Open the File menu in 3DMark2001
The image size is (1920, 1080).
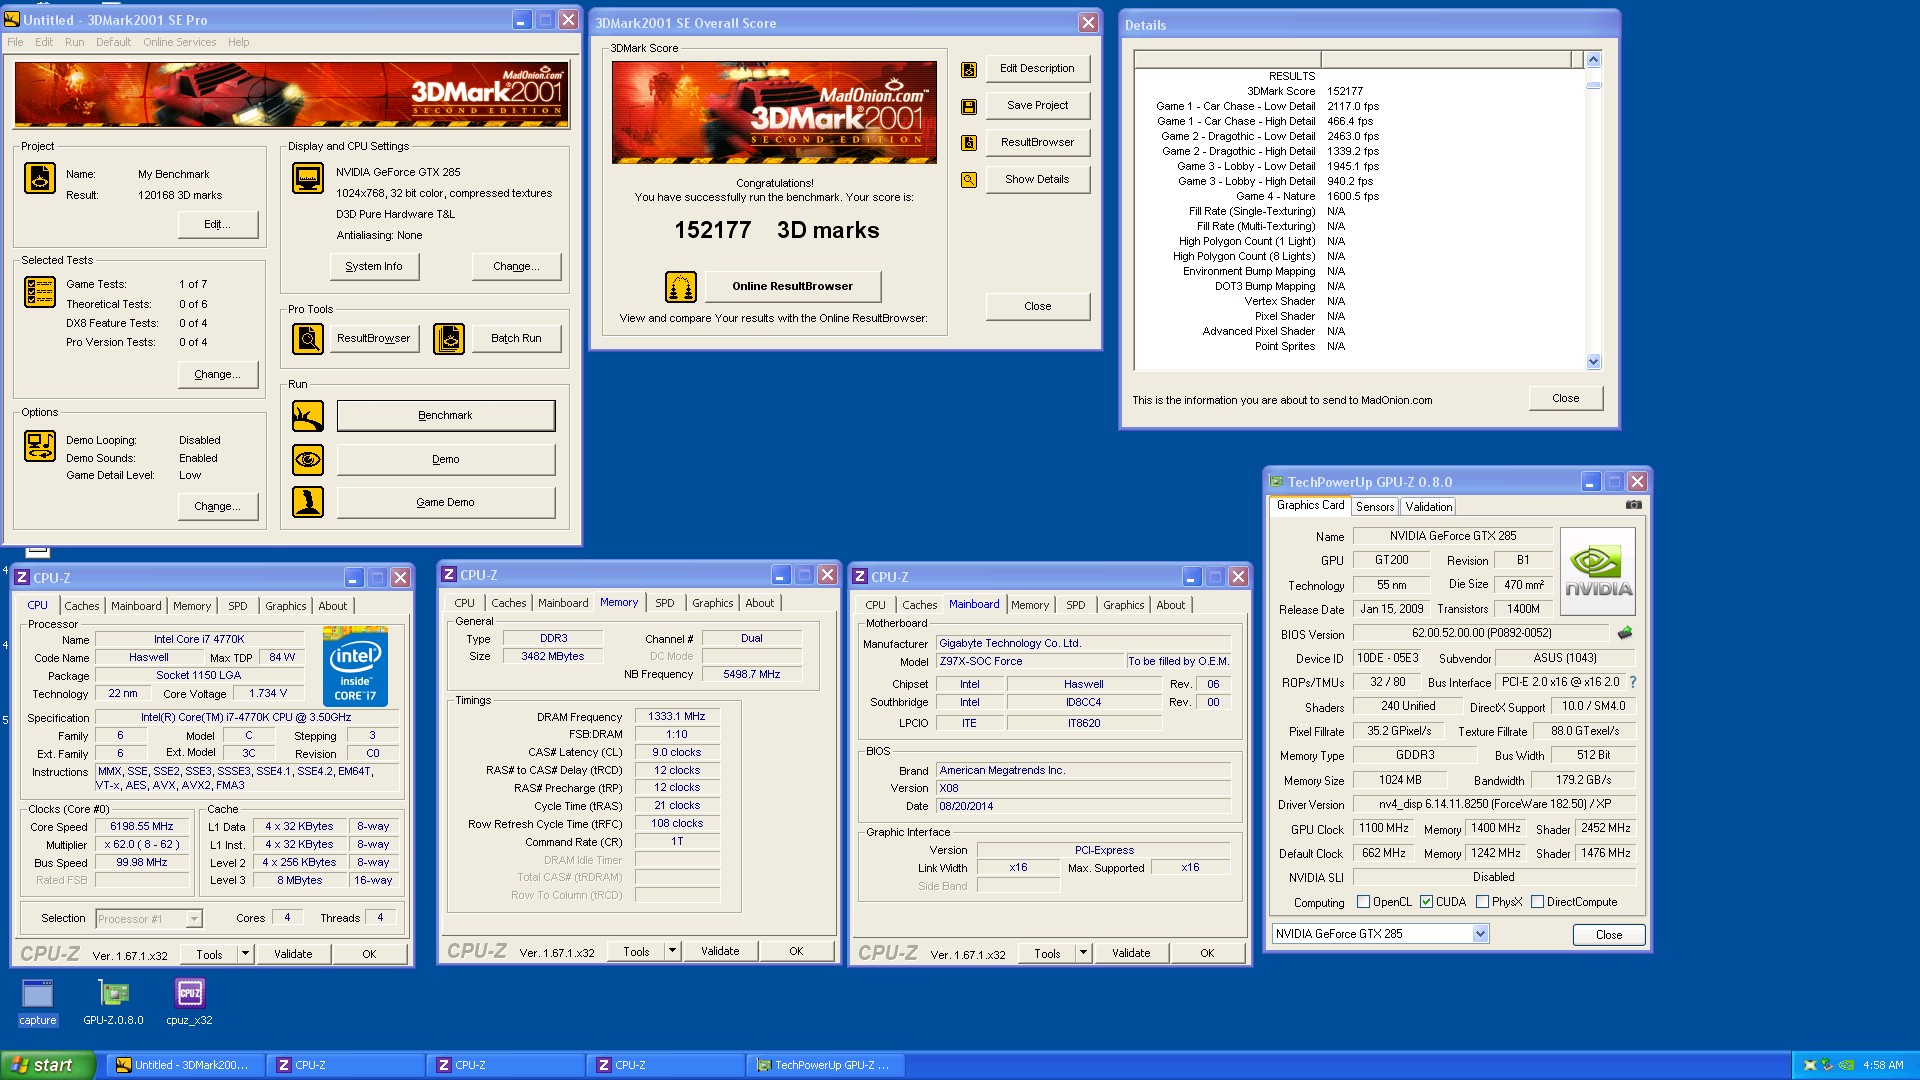tap(15, 42)
